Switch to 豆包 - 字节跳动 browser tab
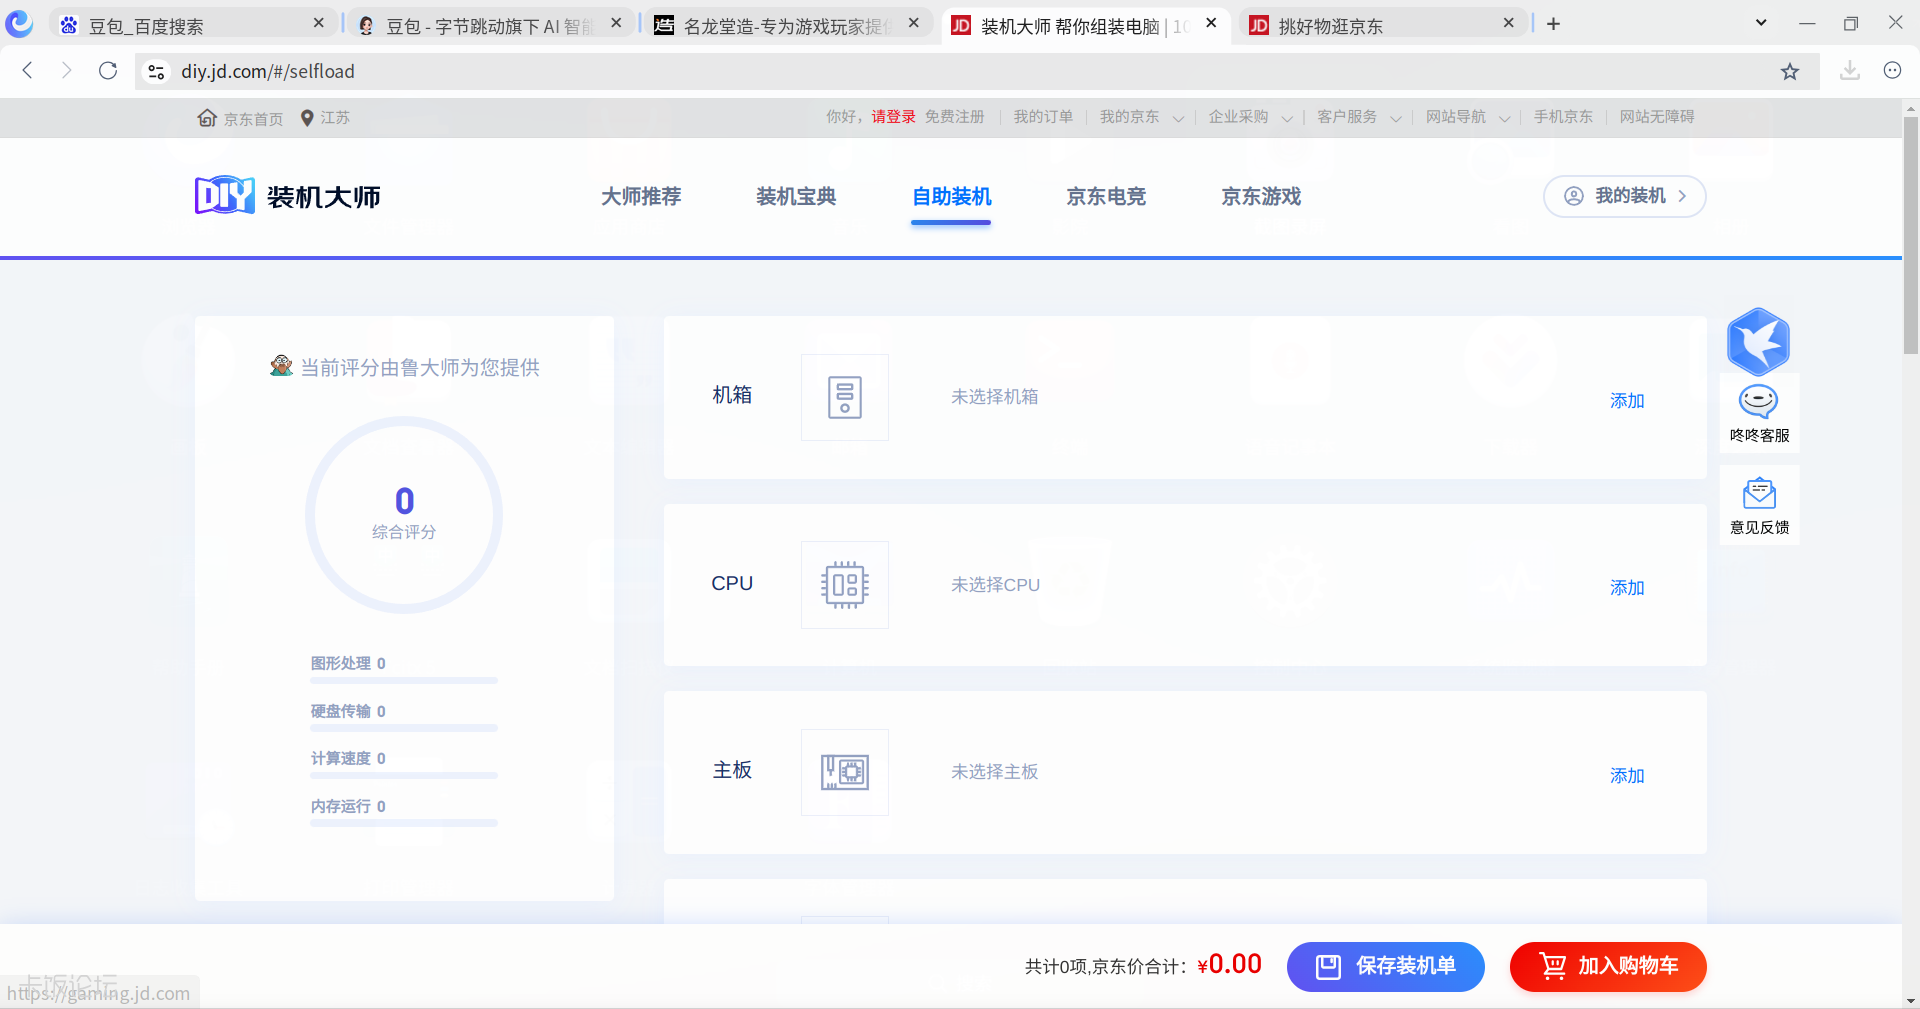The height and width of the screenshot is (1009, 1920). (490, 25)
